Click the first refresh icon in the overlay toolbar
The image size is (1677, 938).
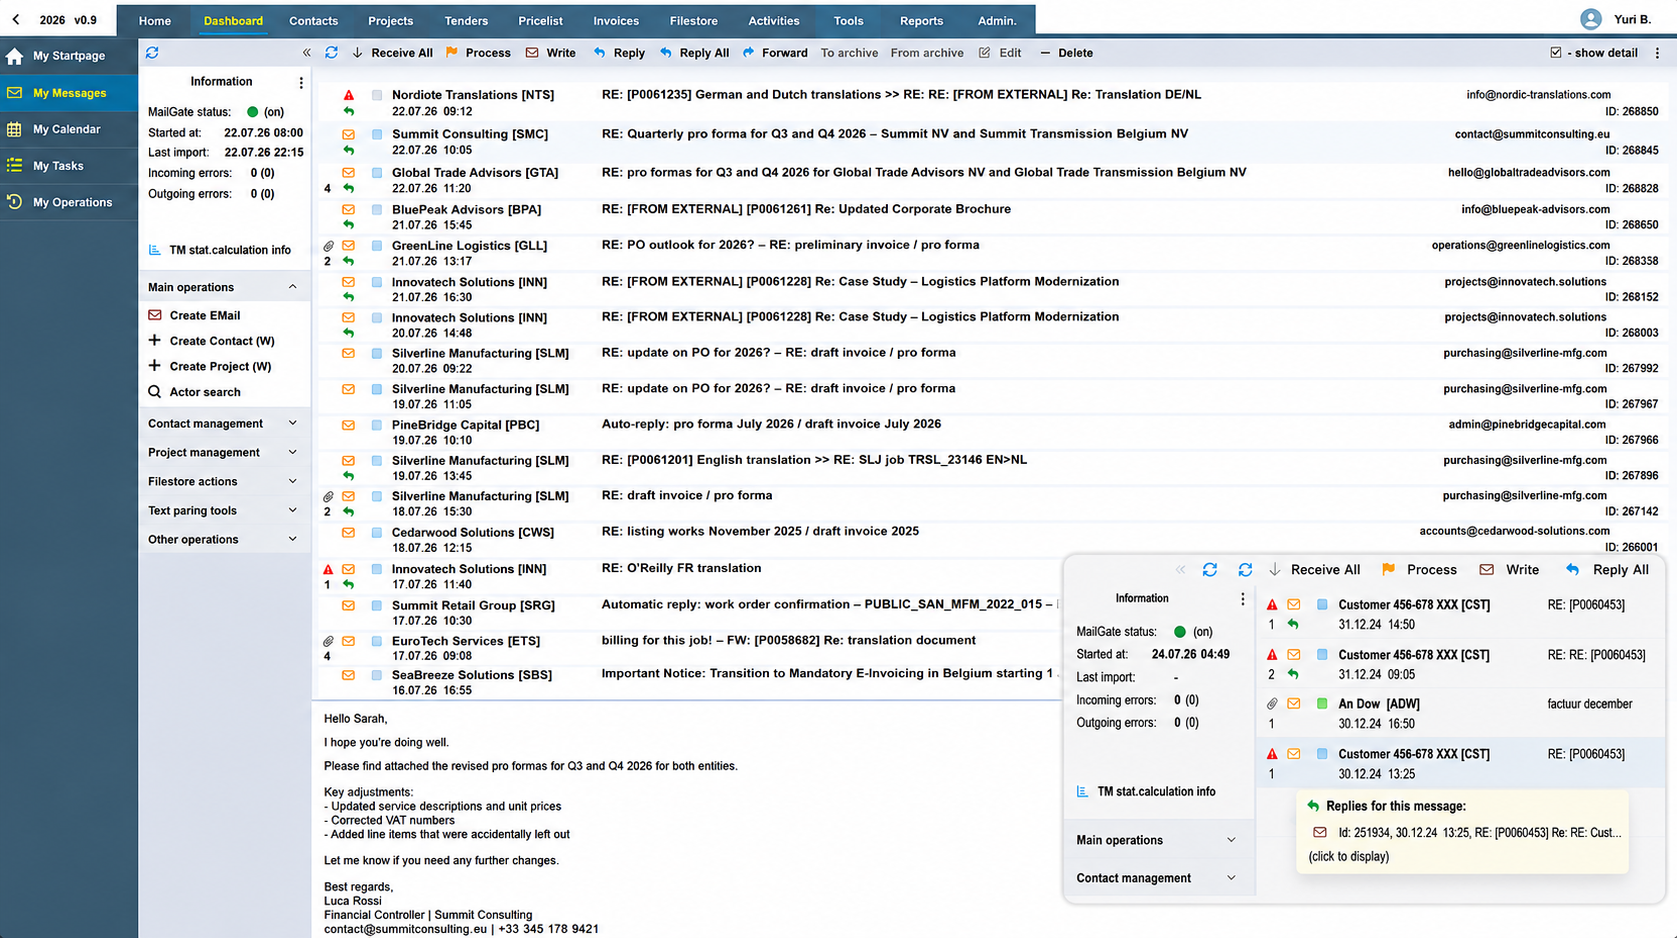coord(1210,570)
